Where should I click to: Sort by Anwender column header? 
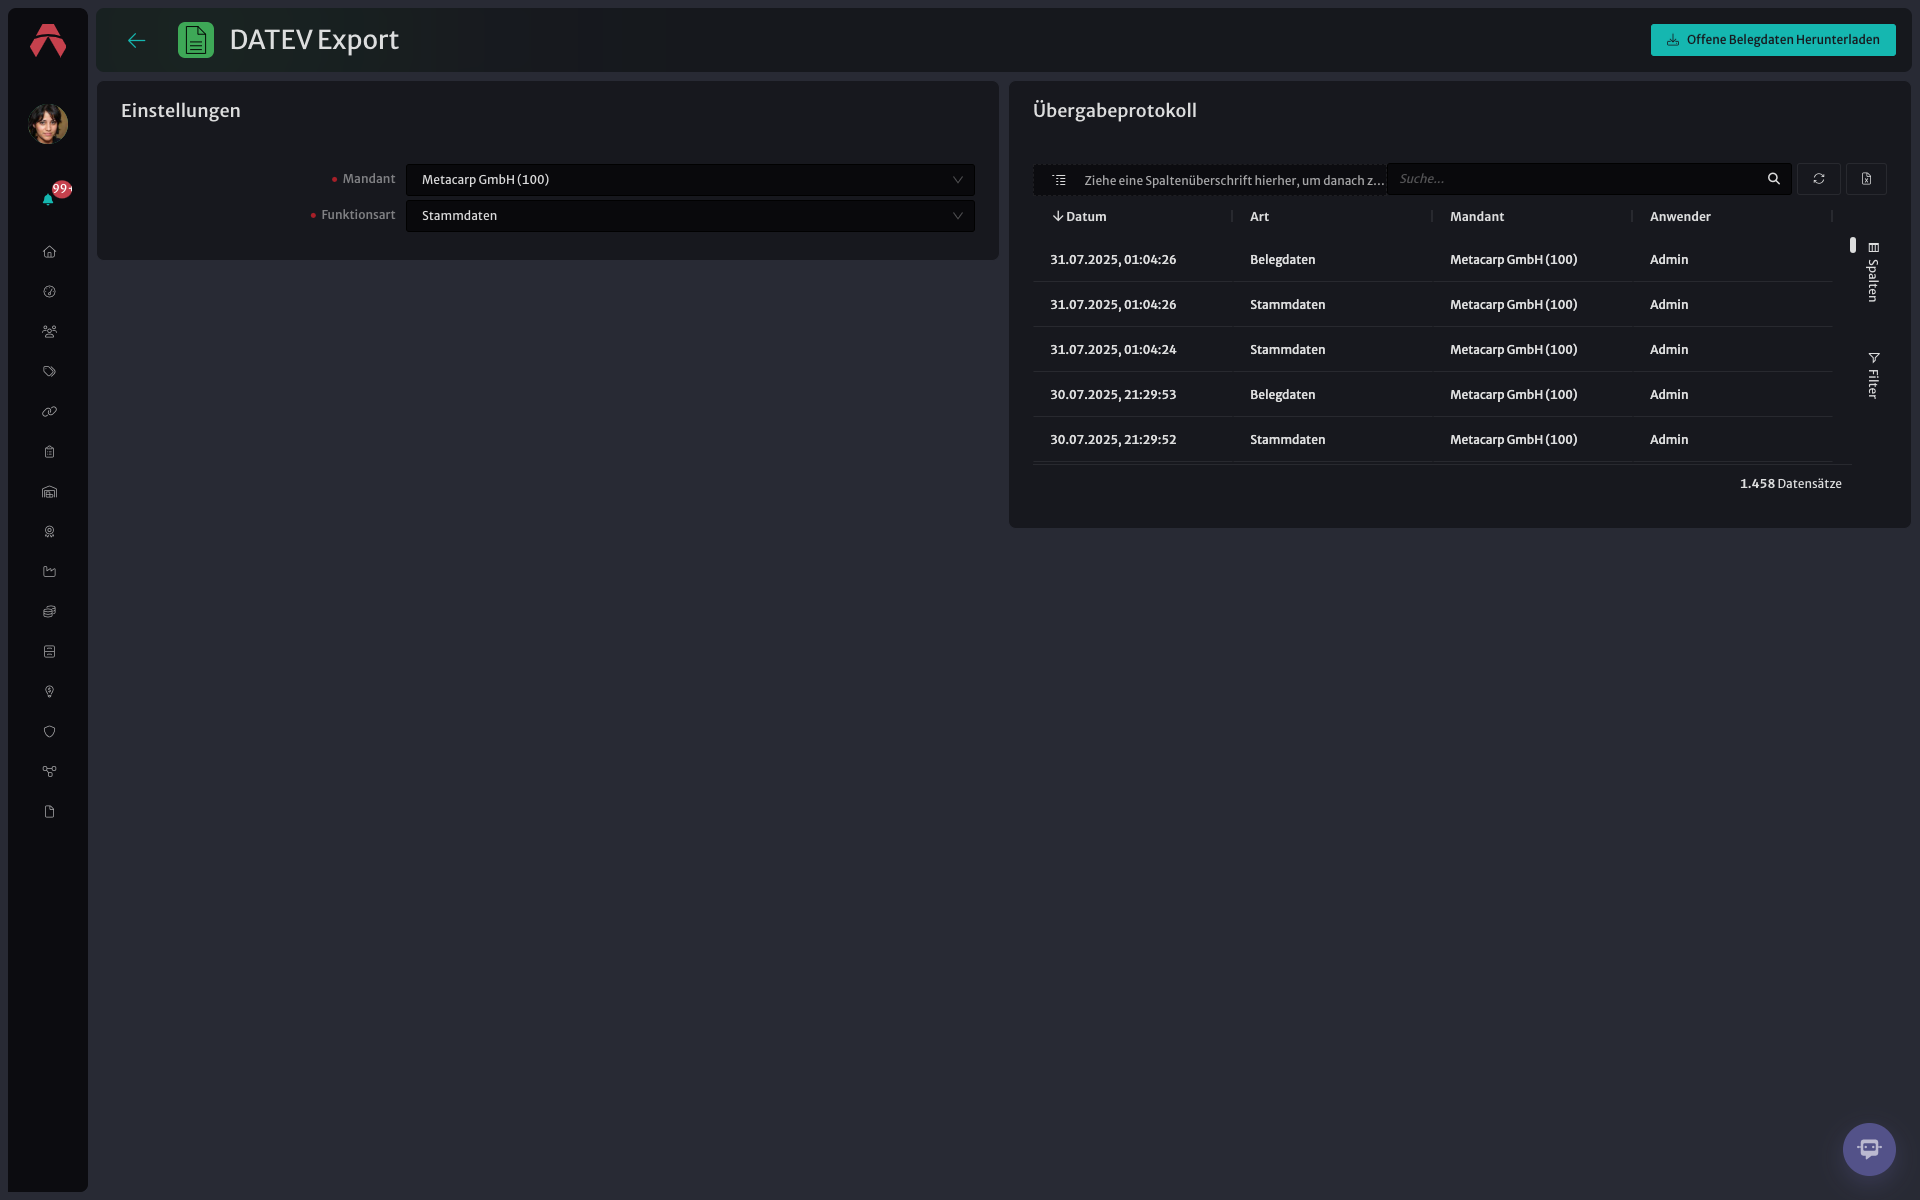[1680, 217]
